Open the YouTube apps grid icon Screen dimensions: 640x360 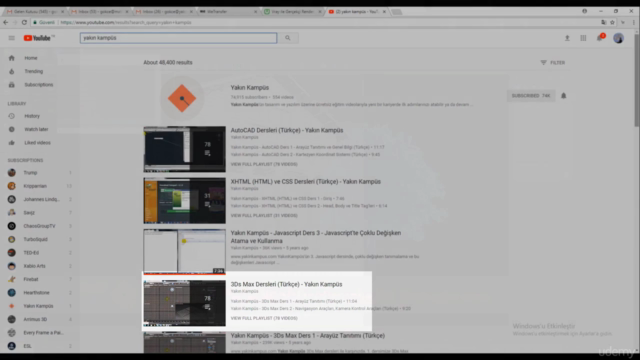coord(583,38)
